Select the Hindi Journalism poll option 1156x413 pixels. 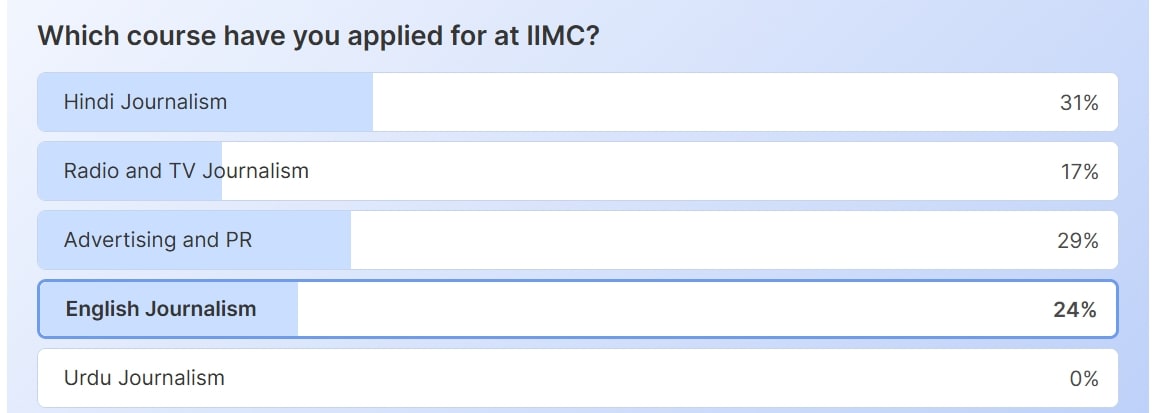[x=145, y=102]
